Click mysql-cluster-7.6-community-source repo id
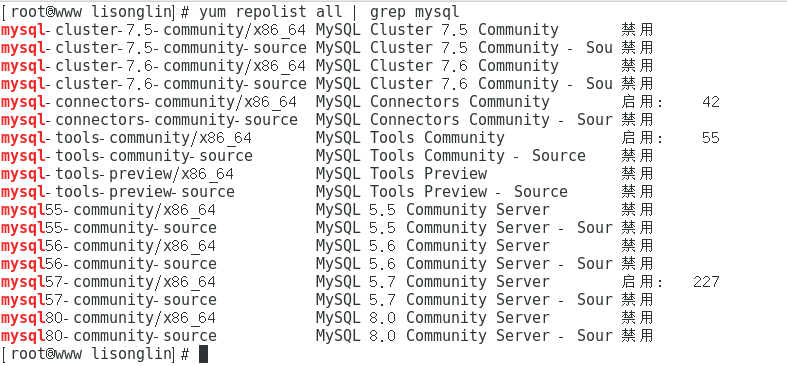The image size is (787, 366). pos(154,84)
